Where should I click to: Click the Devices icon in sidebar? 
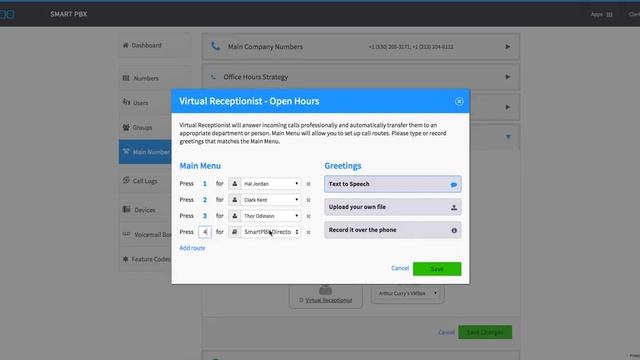[127, 209]
